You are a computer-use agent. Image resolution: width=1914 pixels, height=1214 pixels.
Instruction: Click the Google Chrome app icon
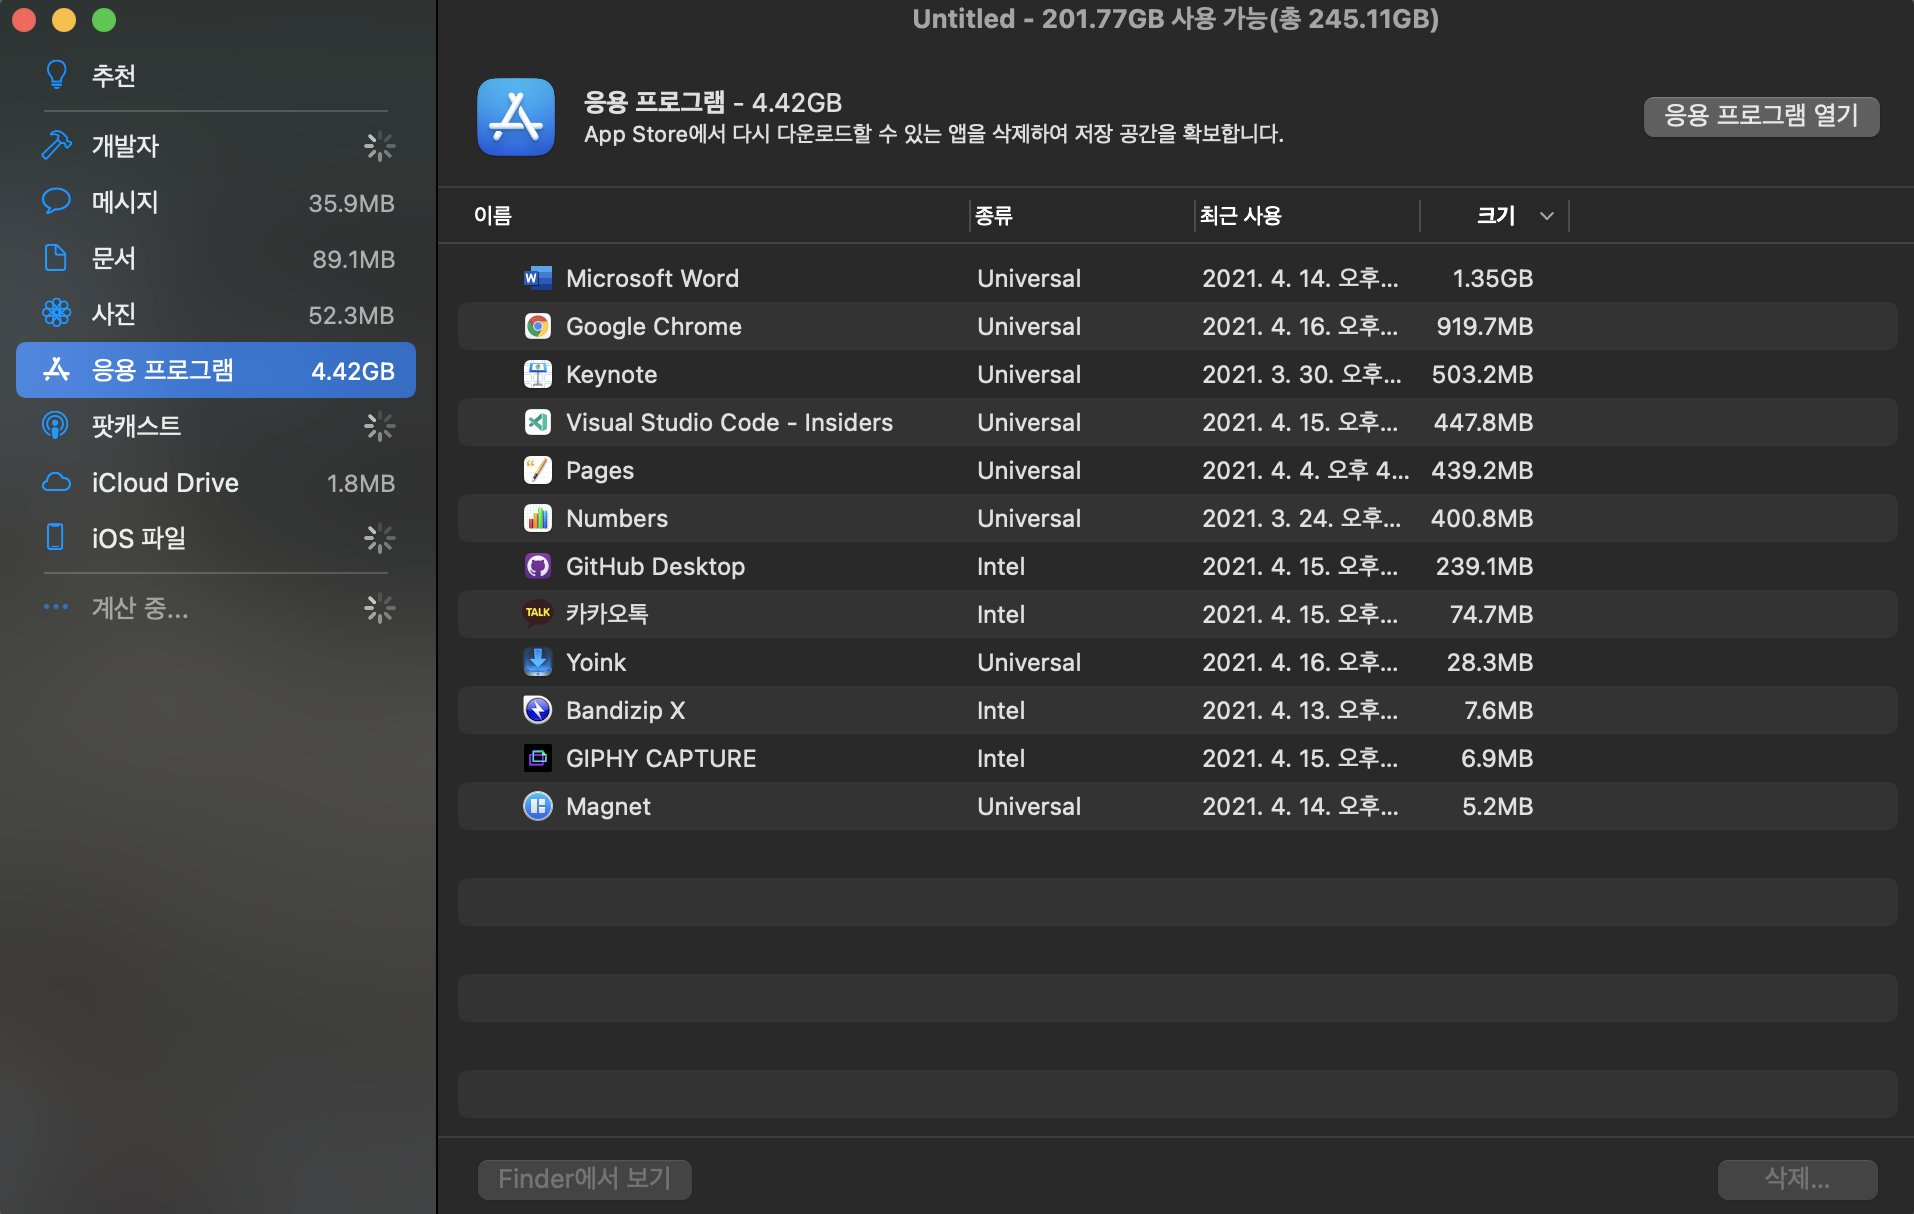537,326
